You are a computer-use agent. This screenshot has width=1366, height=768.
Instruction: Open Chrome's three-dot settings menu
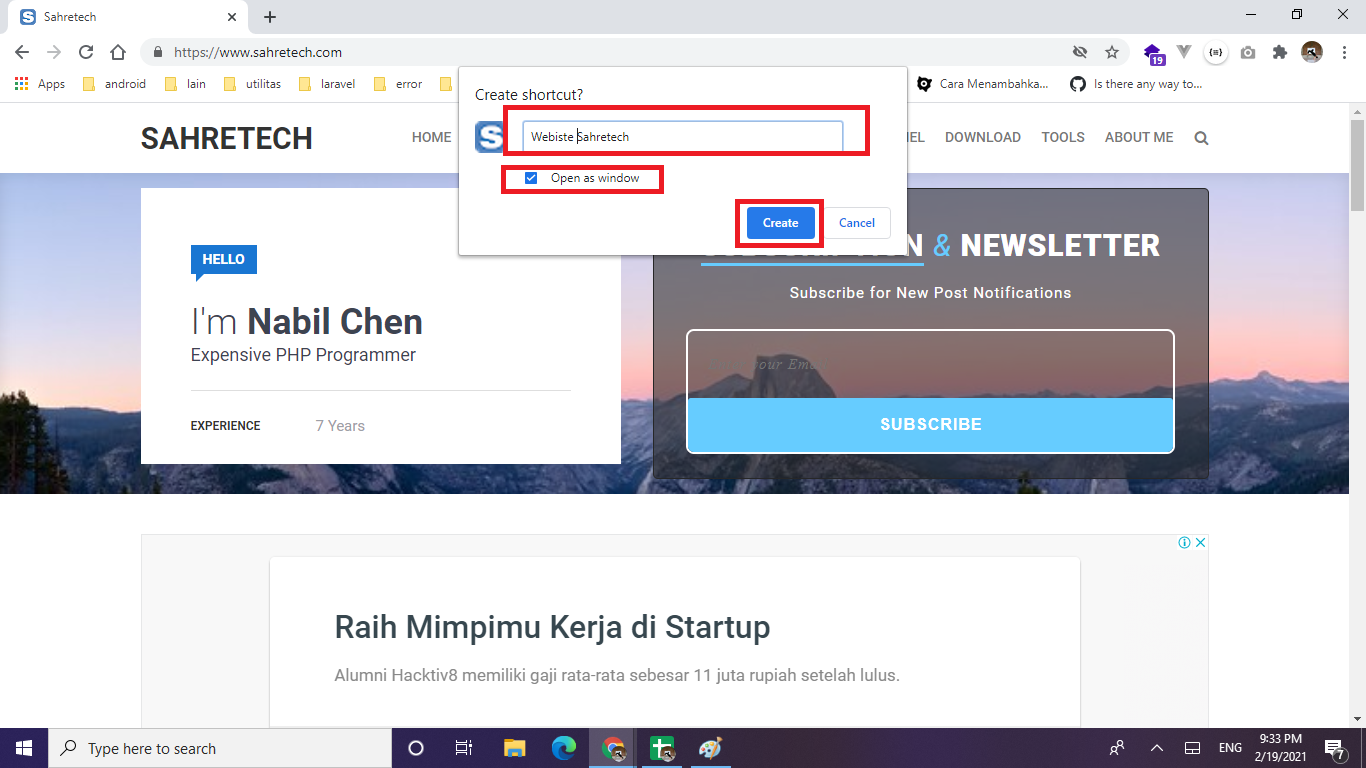click(x=1344, y=51)
